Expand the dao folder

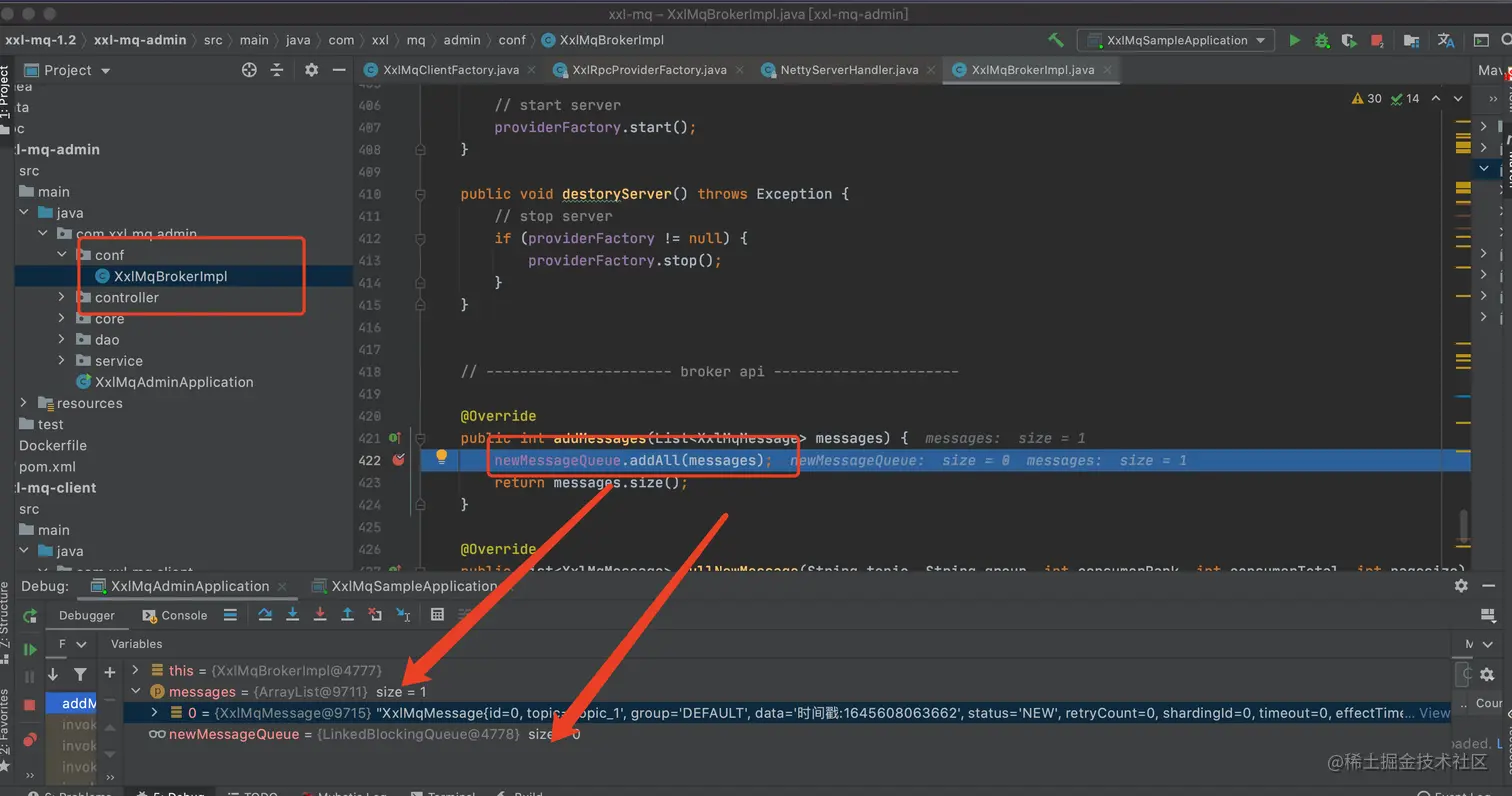point(62,340)
